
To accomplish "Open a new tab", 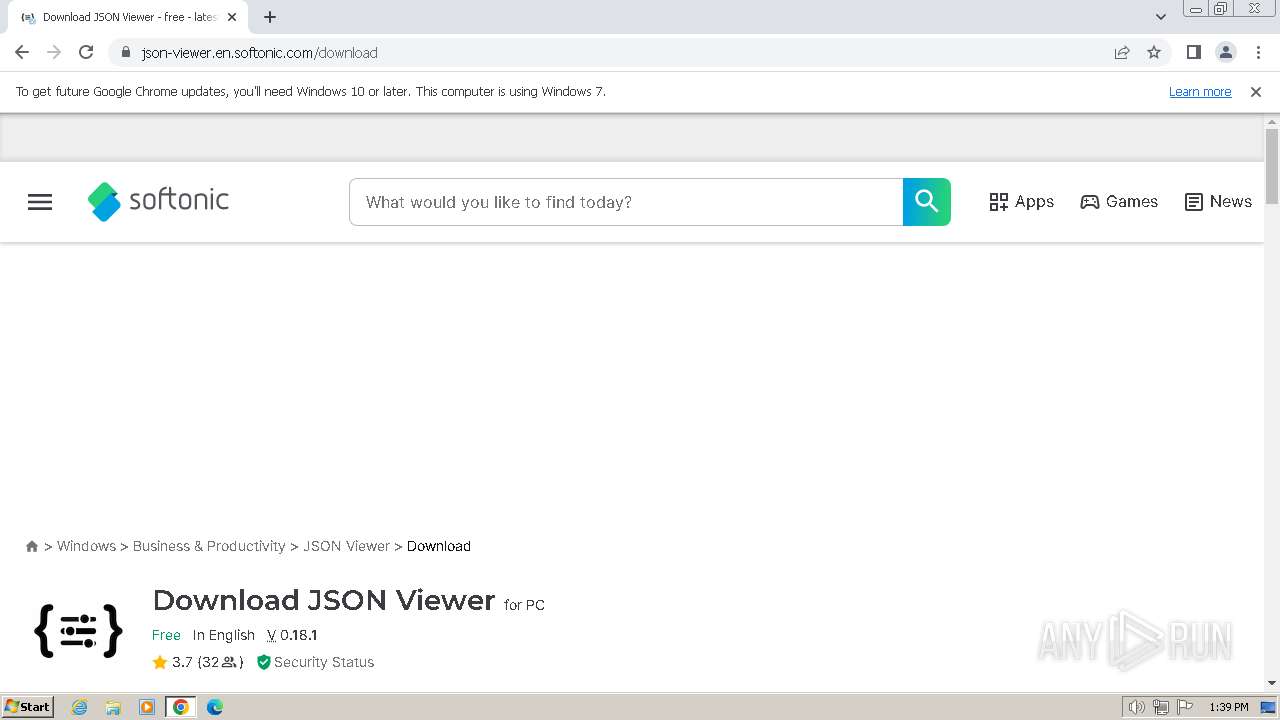I will coord(270,17).
